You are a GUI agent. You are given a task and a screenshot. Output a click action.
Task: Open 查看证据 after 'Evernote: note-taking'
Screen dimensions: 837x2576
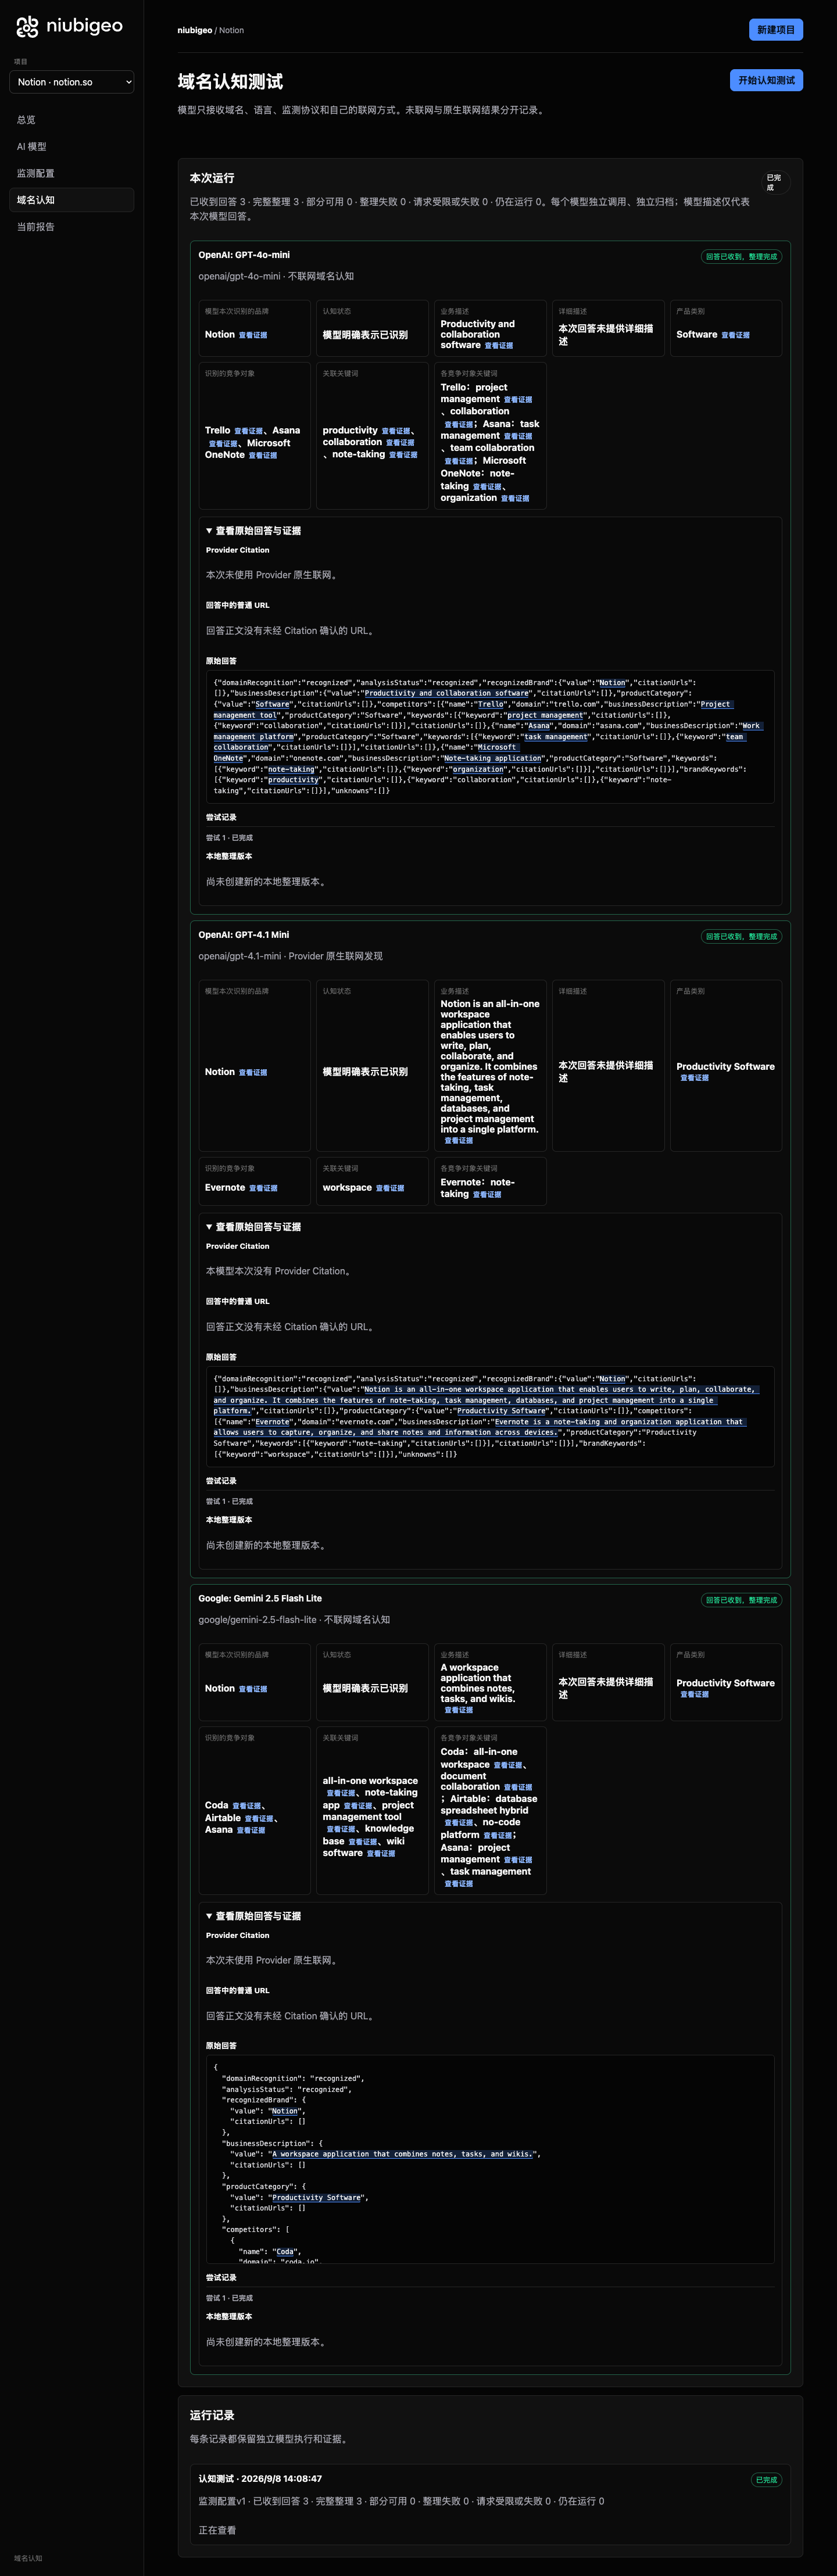pyautogui.click(x=487, y=1194)
